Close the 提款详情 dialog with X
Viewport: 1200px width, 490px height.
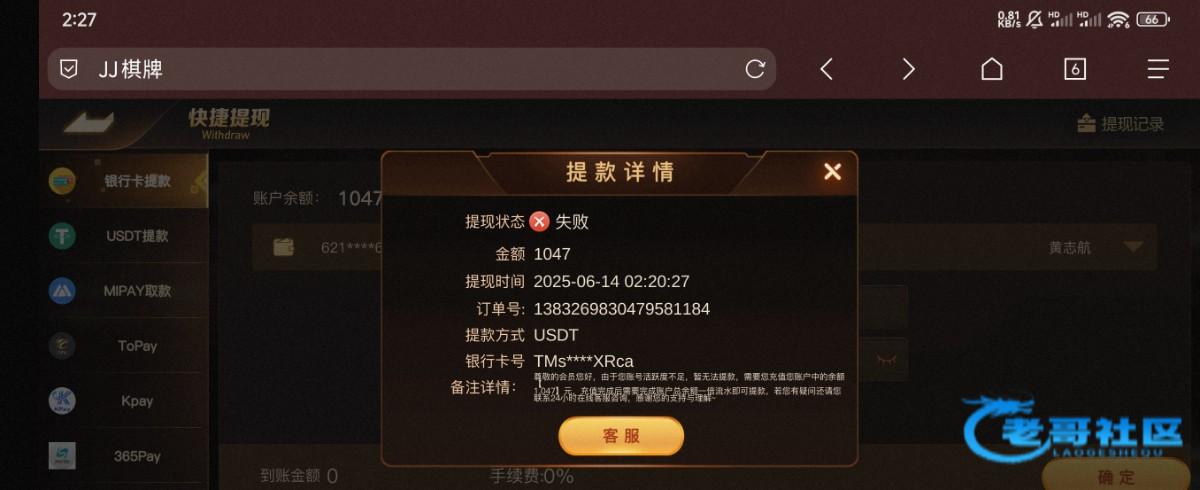click(832, 172)
